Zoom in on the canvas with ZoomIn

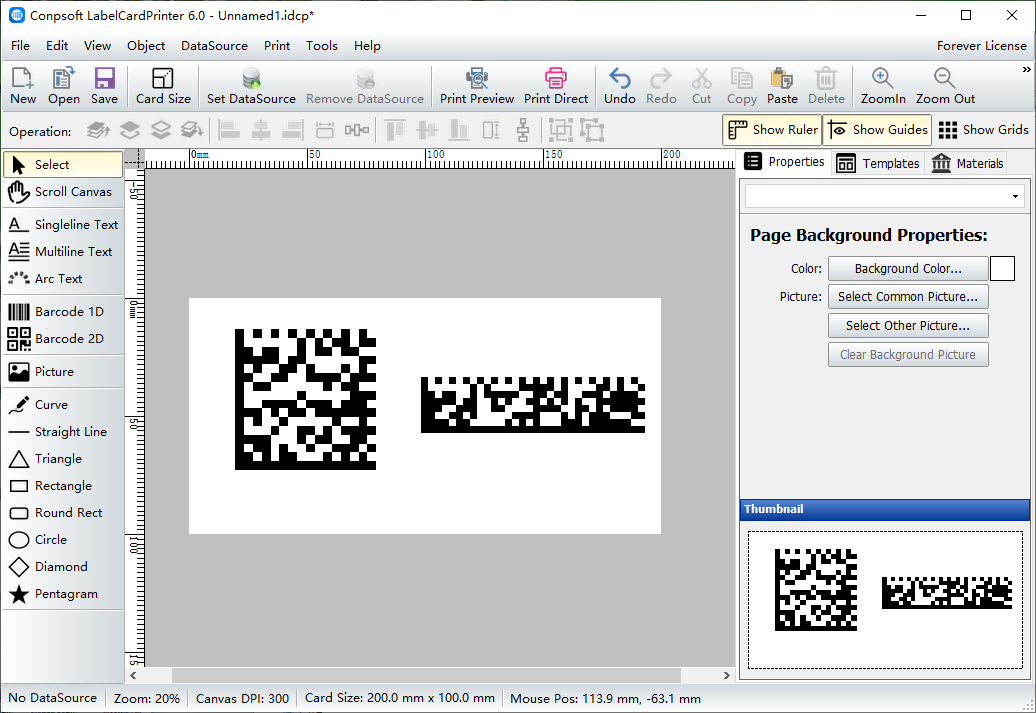point(883,86)
